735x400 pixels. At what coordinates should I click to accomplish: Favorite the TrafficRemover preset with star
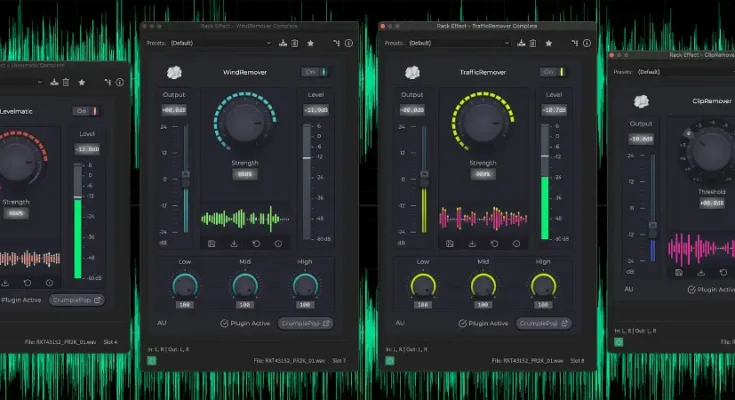(549, 43)
